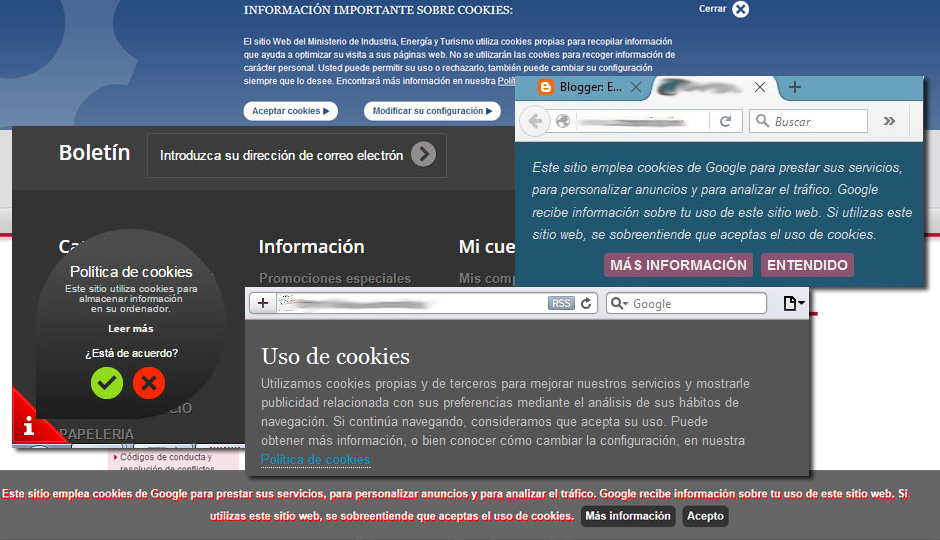Click the Safari add bookmark plus button
Image resolution: width=940 pixels, height=540 pixels.
[263, 303]
